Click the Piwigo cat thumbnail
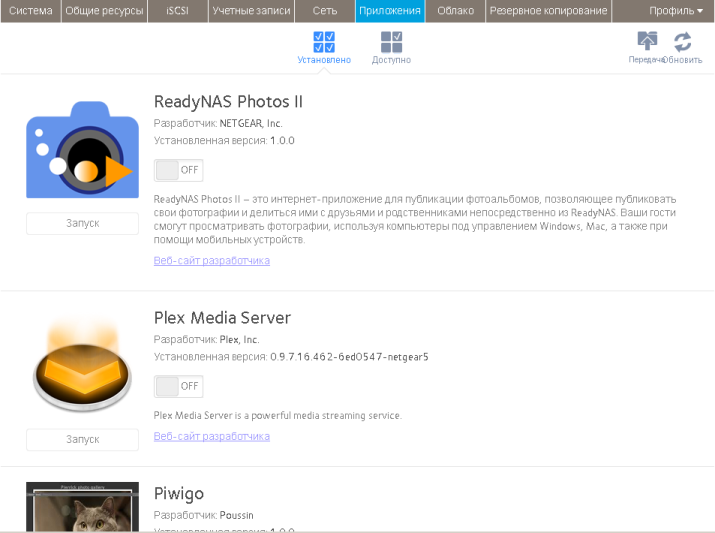Viewport: 715px width, 533px height. tap(83, 507)
